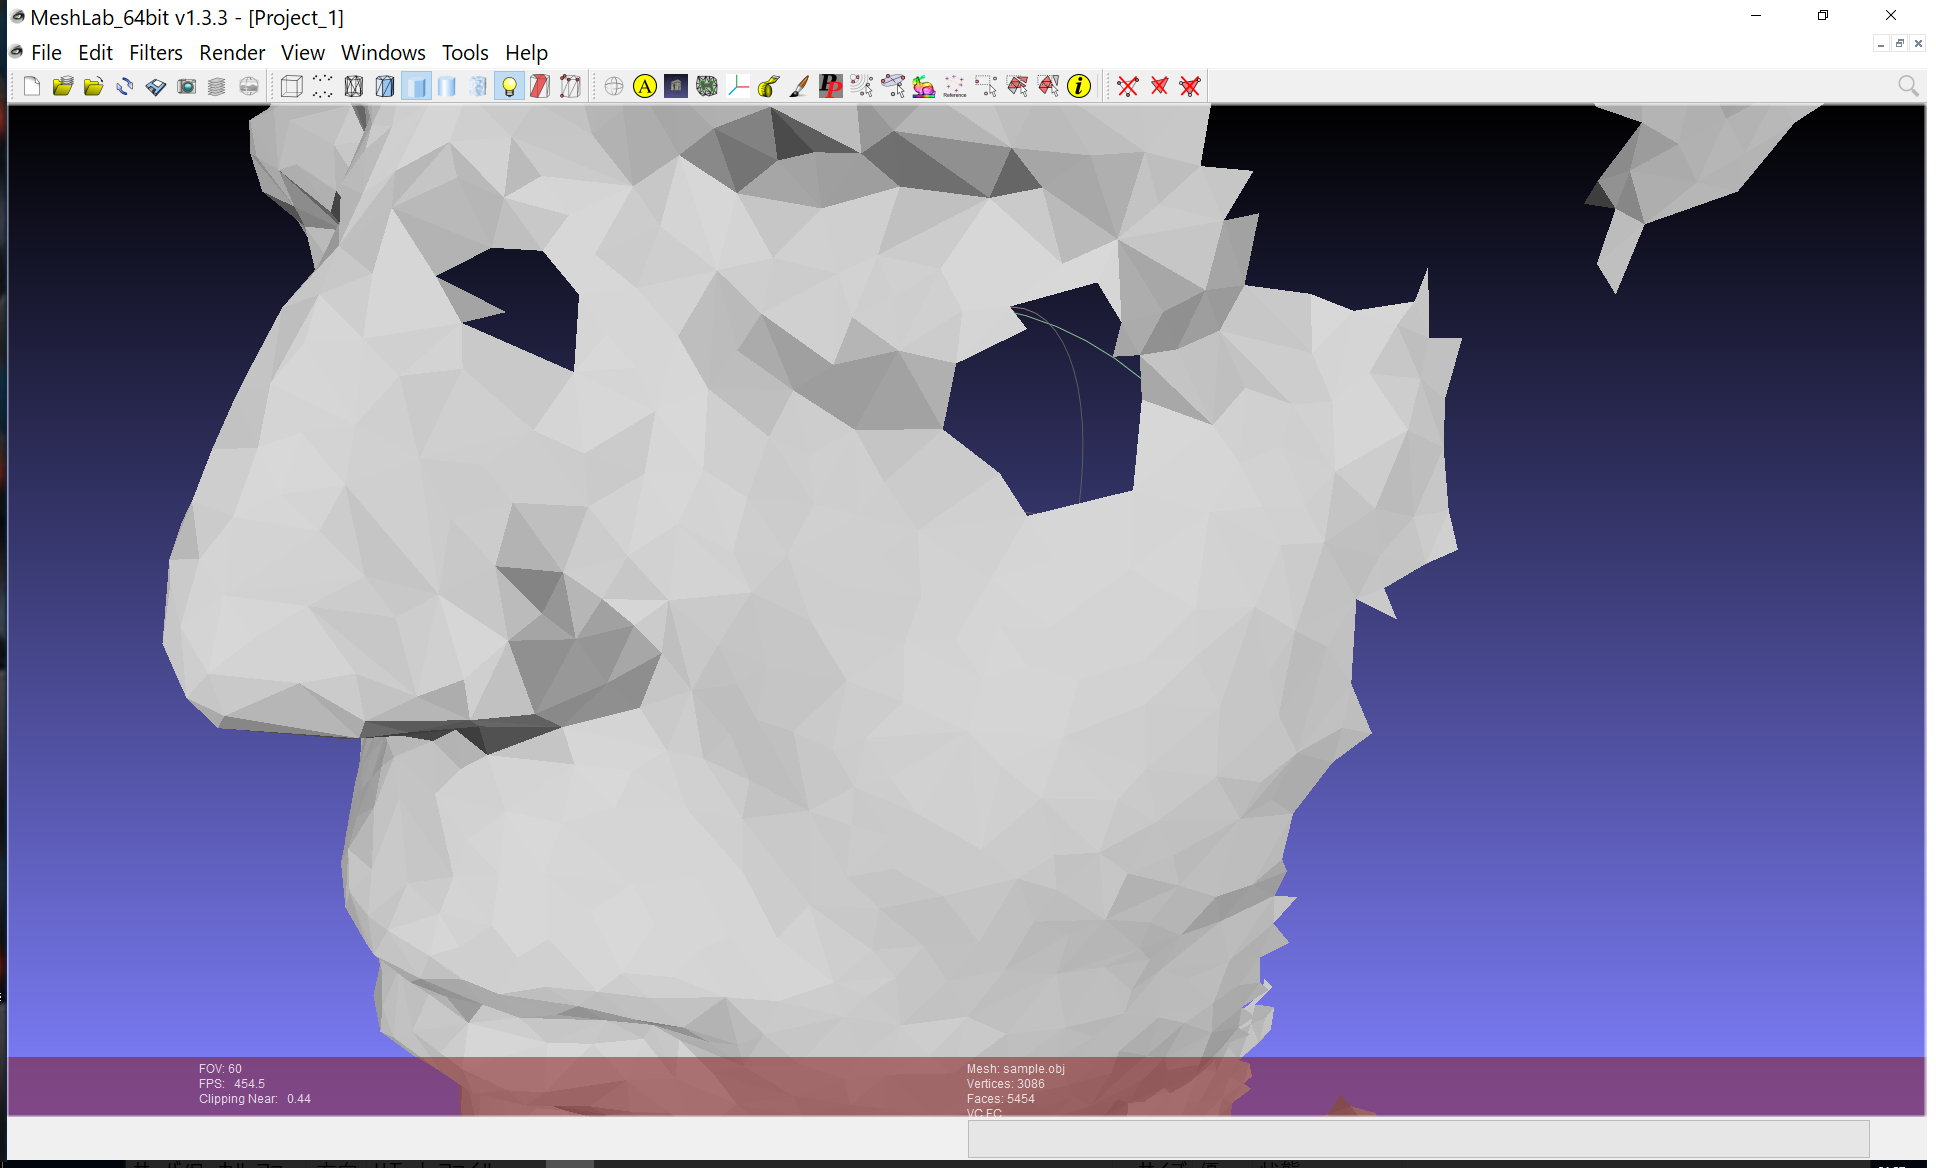Open the Filters menu
Viewport: 1936px width, 1168px height.
coord(155,53)
